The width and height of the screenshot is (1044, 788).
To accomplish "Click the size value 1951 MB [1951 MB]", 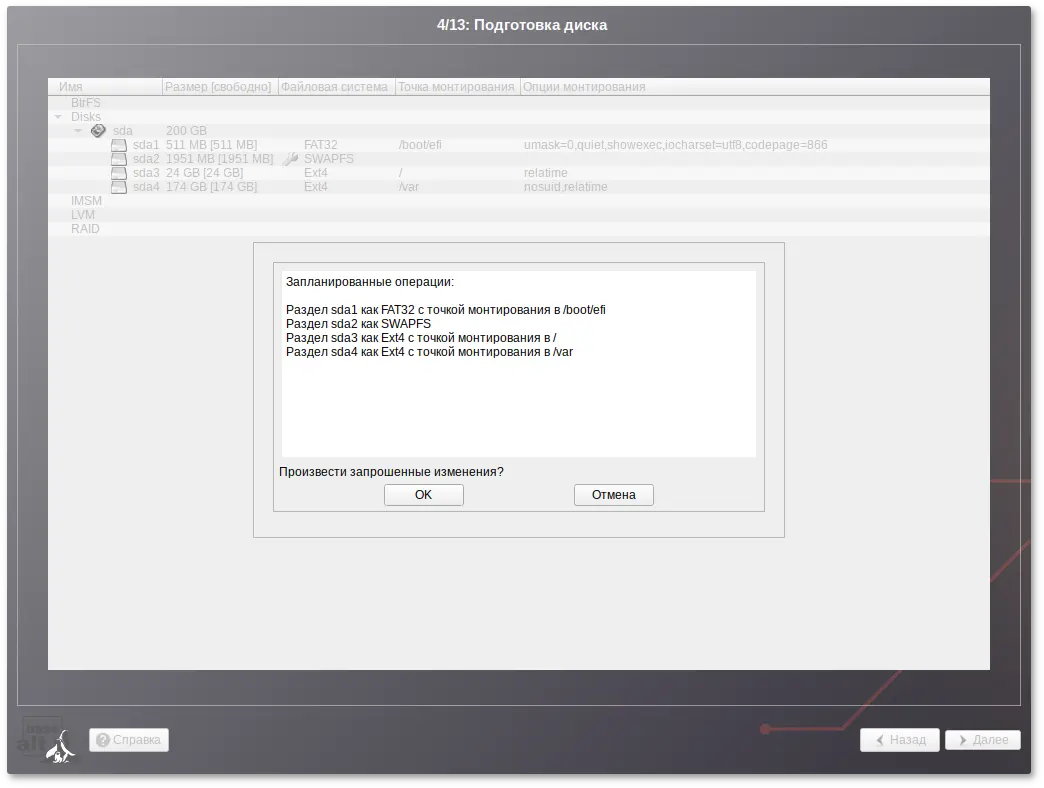I will [220, 158].
